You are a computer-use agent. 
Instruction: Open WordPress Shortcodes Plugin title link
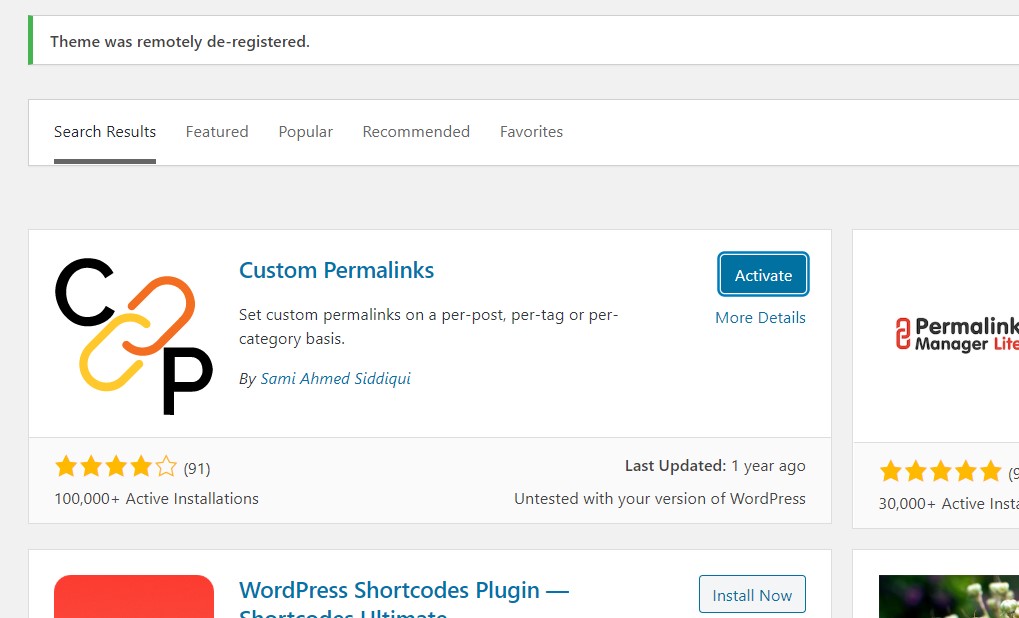point(404,591)
